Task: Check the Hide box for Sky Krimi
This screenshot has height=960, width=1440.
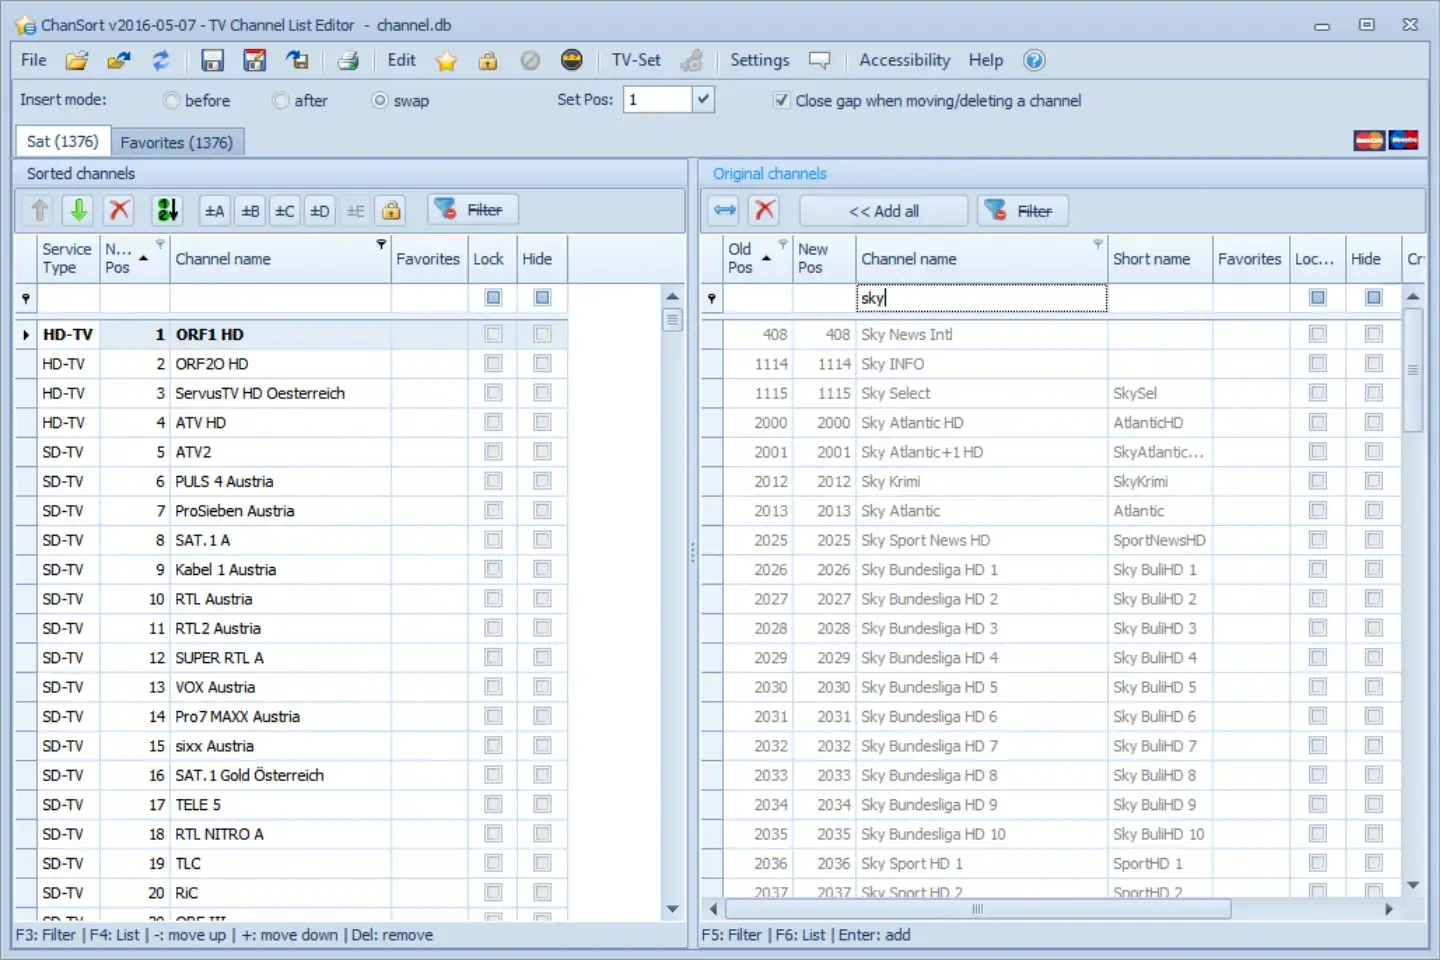Action: (x=1373, y=481)
